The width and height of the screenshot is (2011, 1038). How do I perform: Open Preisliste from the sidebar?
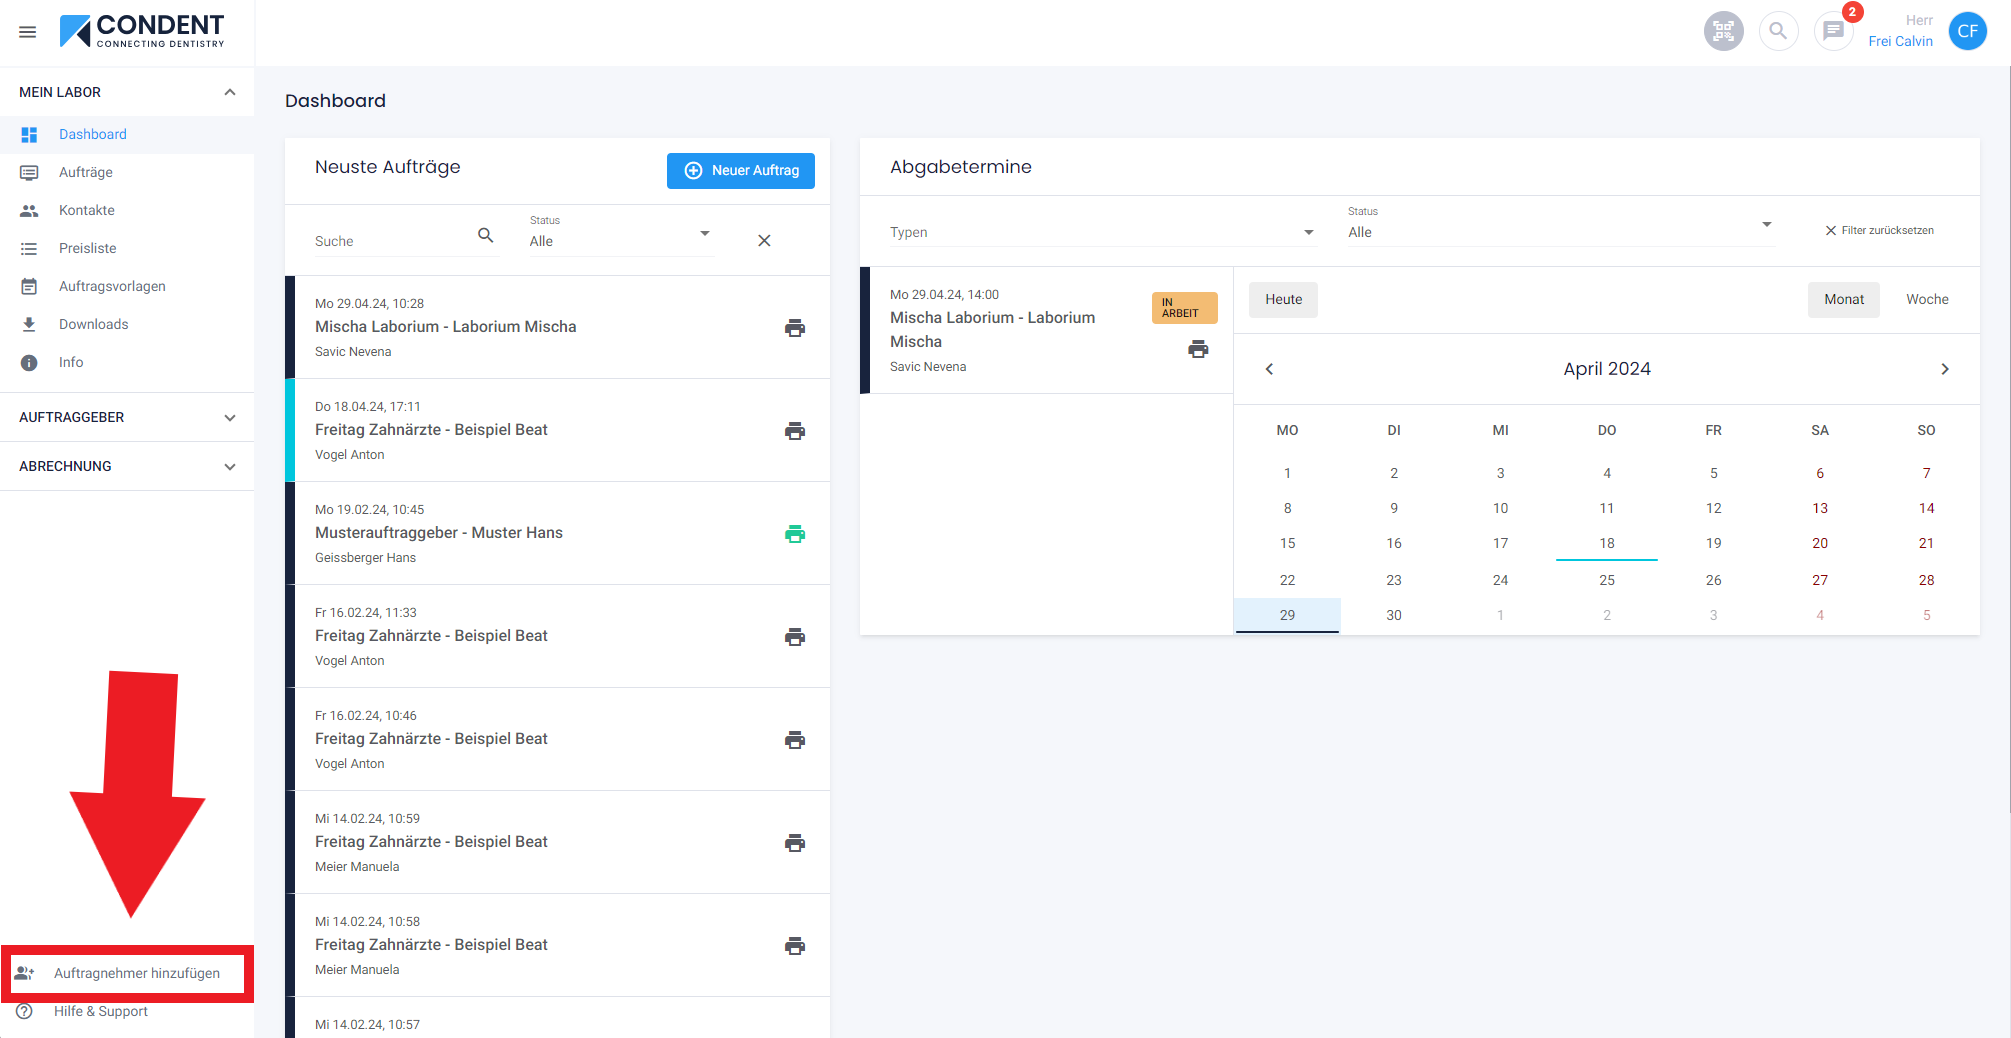point(88,248)
